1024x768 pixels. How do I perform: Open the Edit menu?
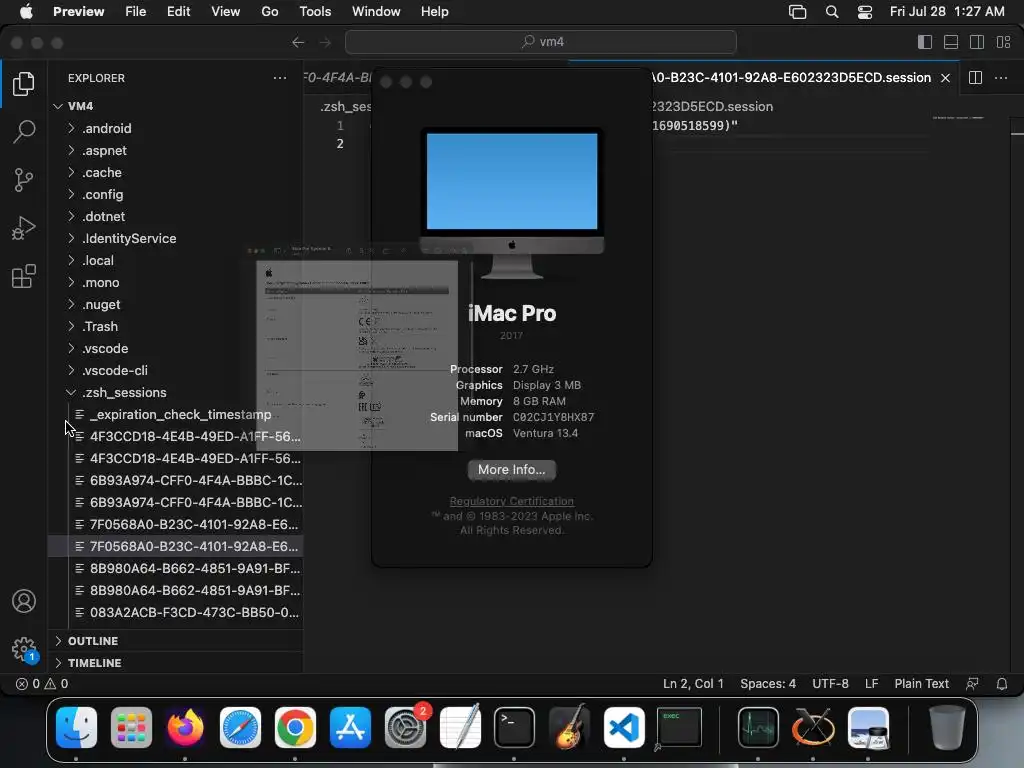178,12
